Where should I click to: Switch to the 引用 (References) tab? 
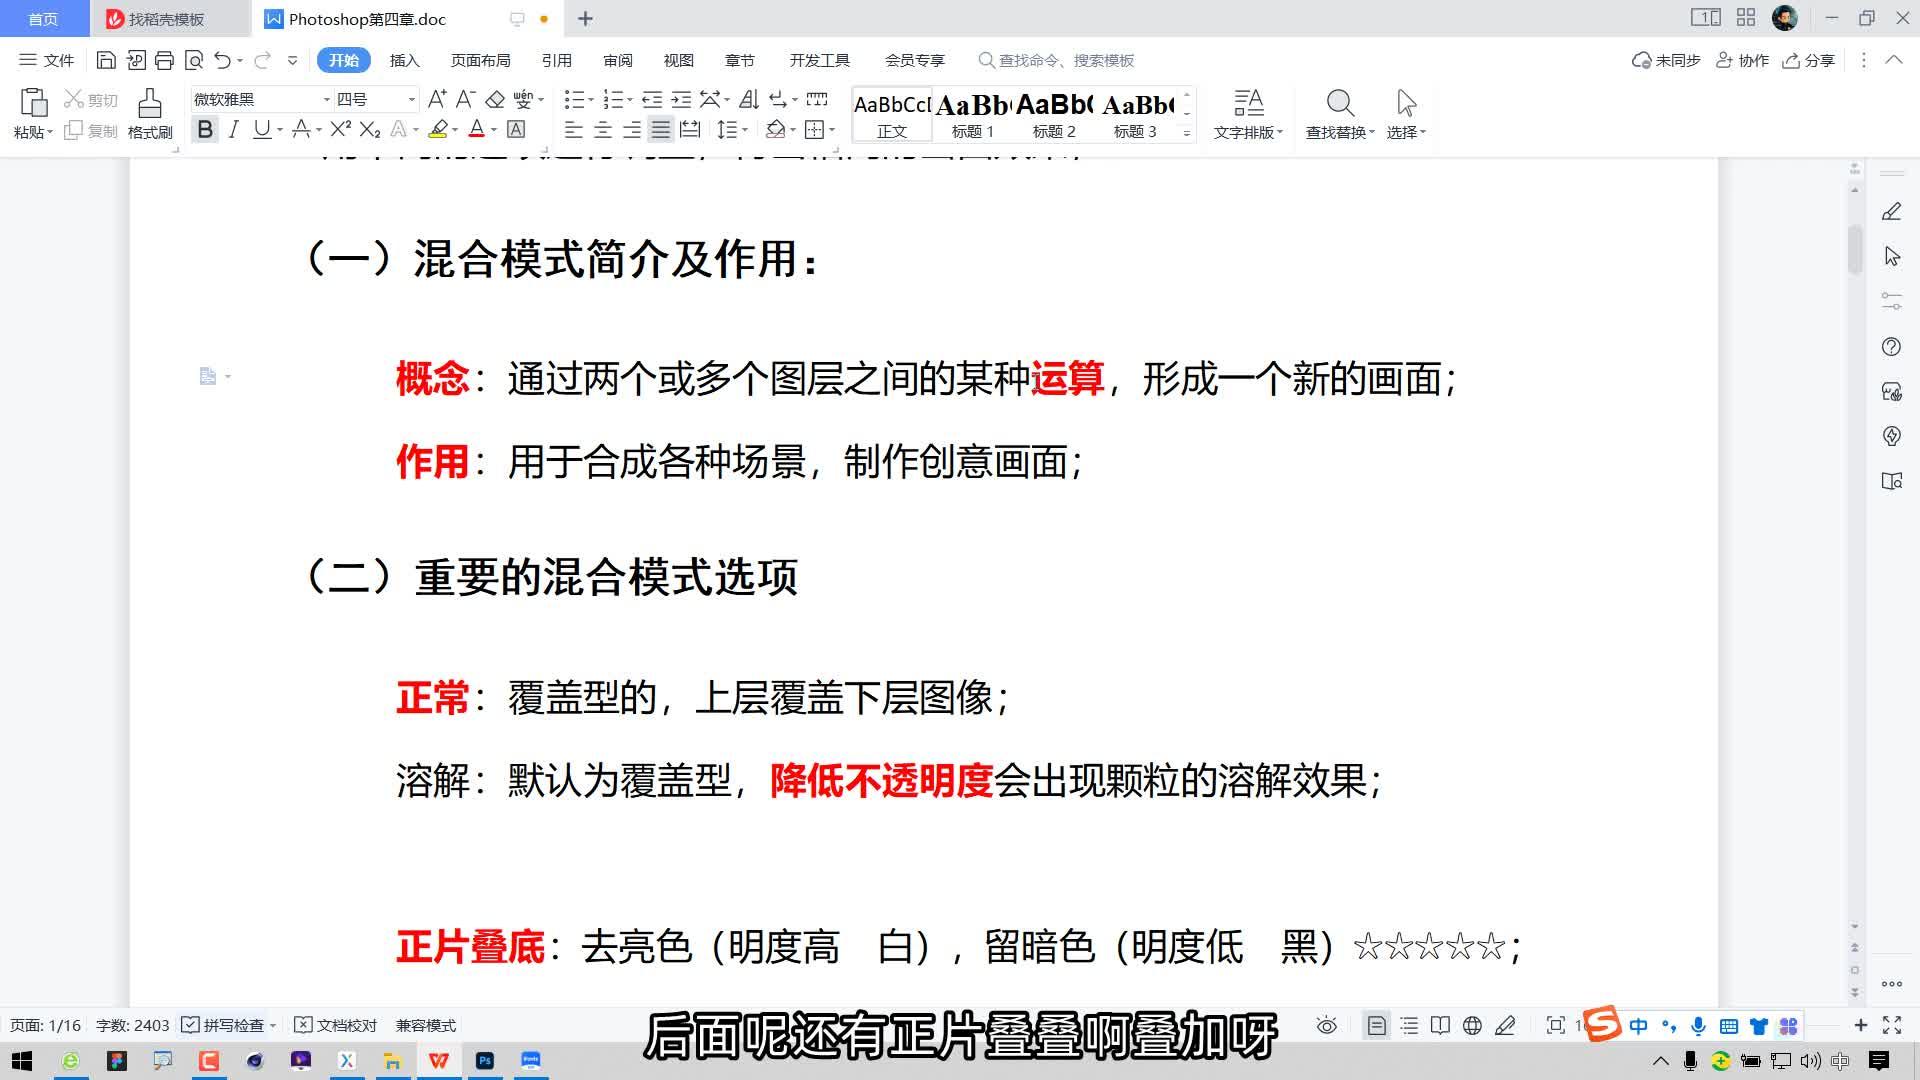[556, 60]
